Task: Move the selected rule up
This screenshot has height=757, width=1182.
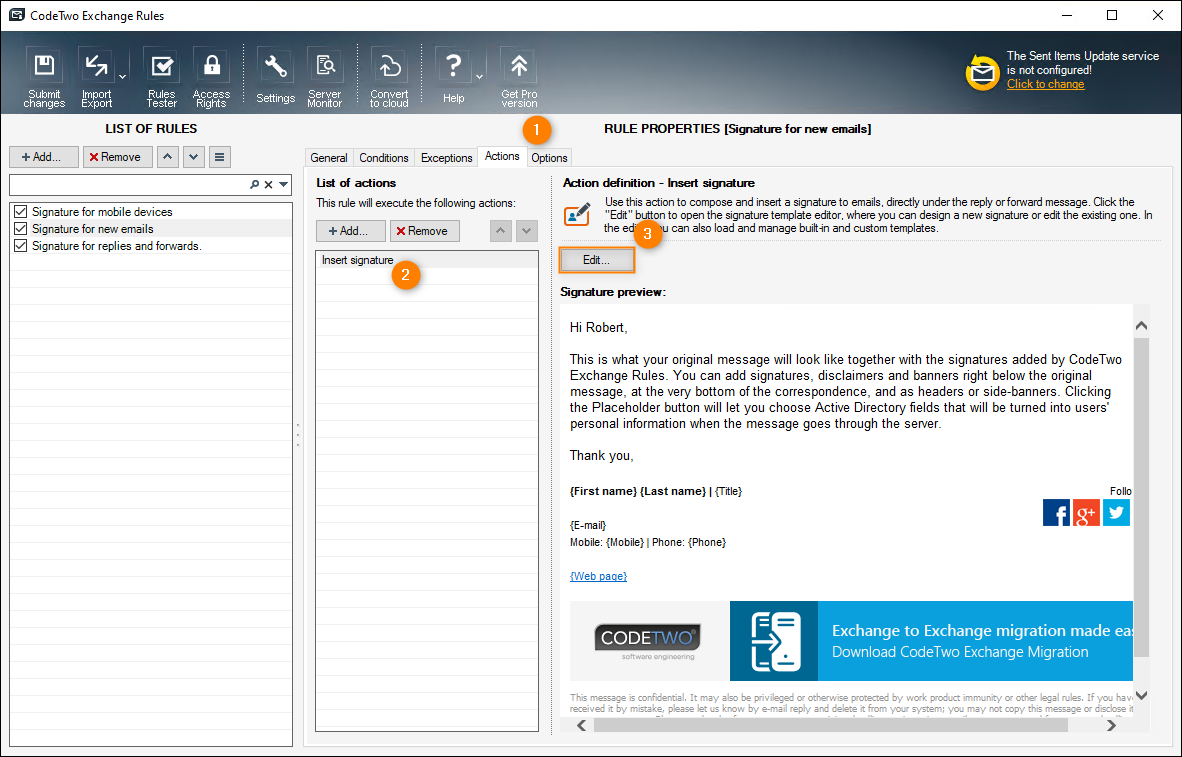Action: (167, 157)
